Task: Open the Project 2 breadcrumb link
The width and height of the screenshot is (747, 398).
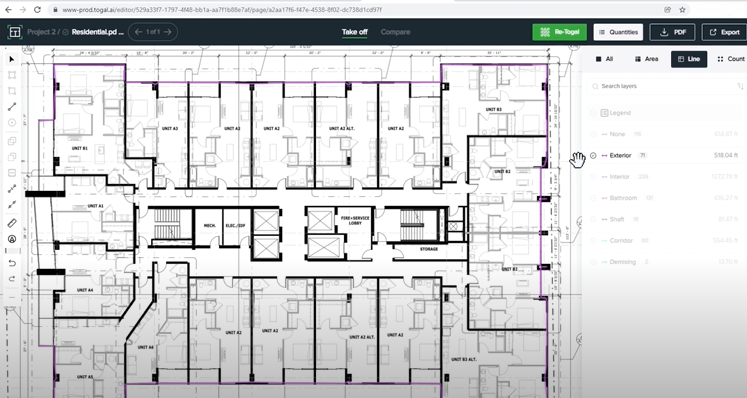Action: click(x=41, y=32)
